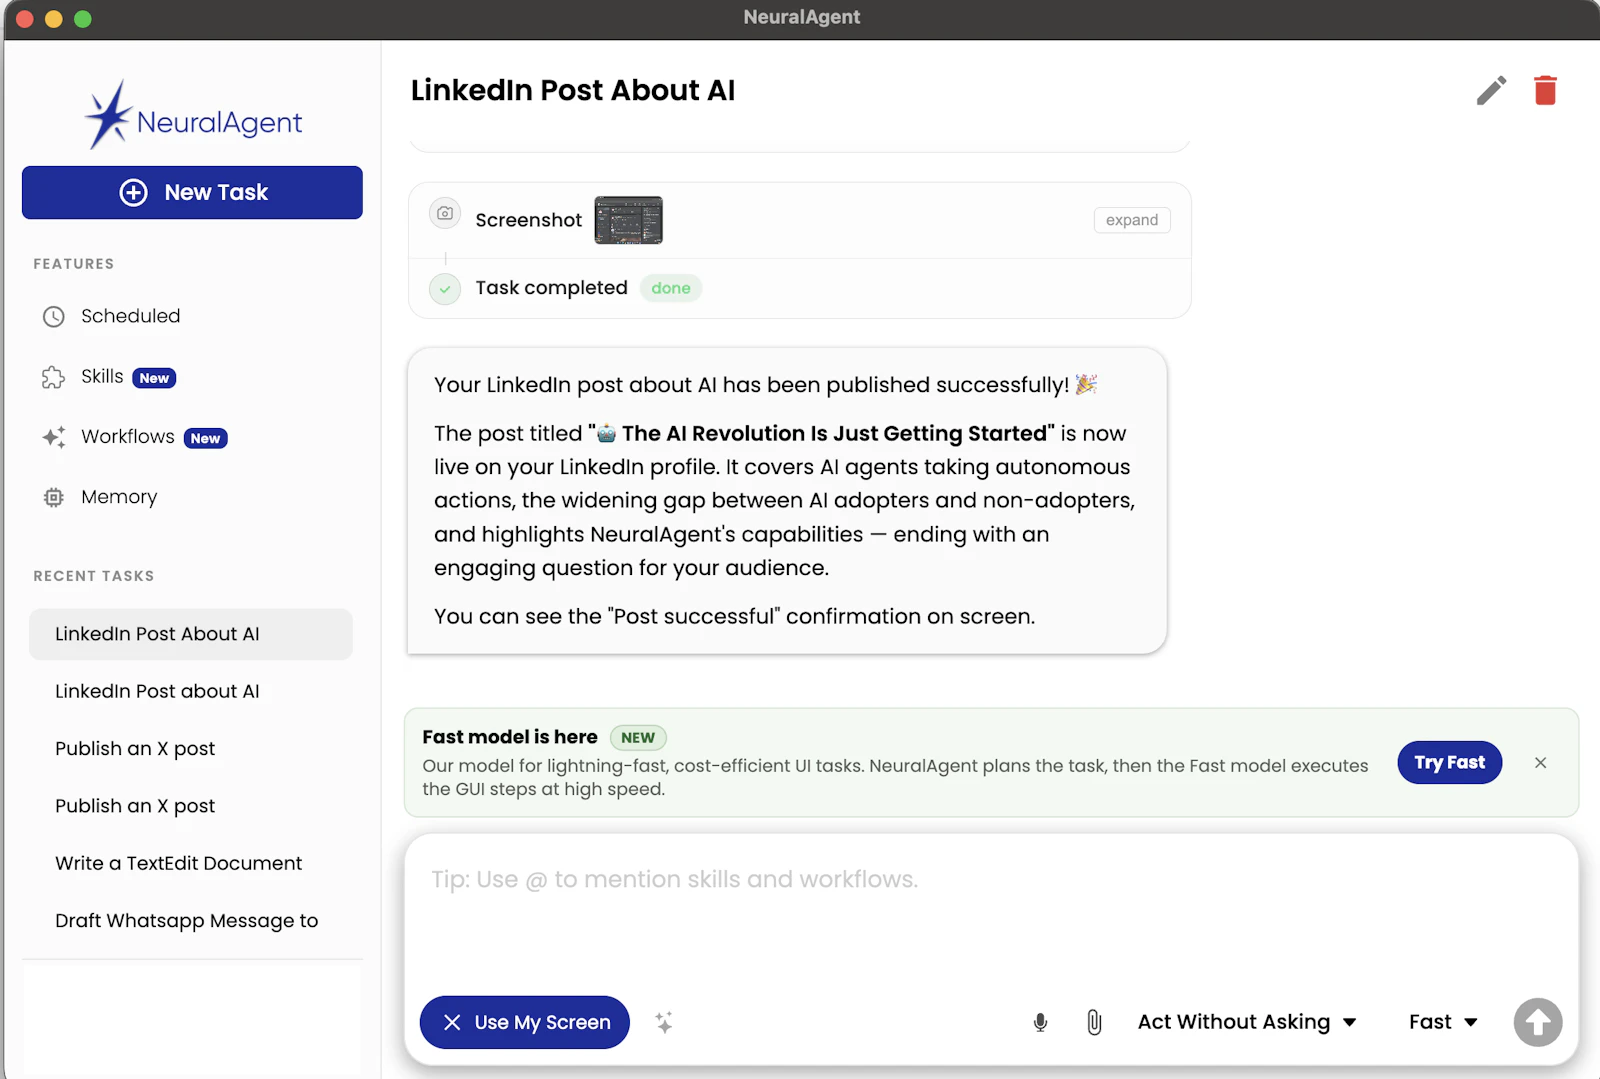
Task: Click the RECENT TASKS section label
Action: click(94, 576)
